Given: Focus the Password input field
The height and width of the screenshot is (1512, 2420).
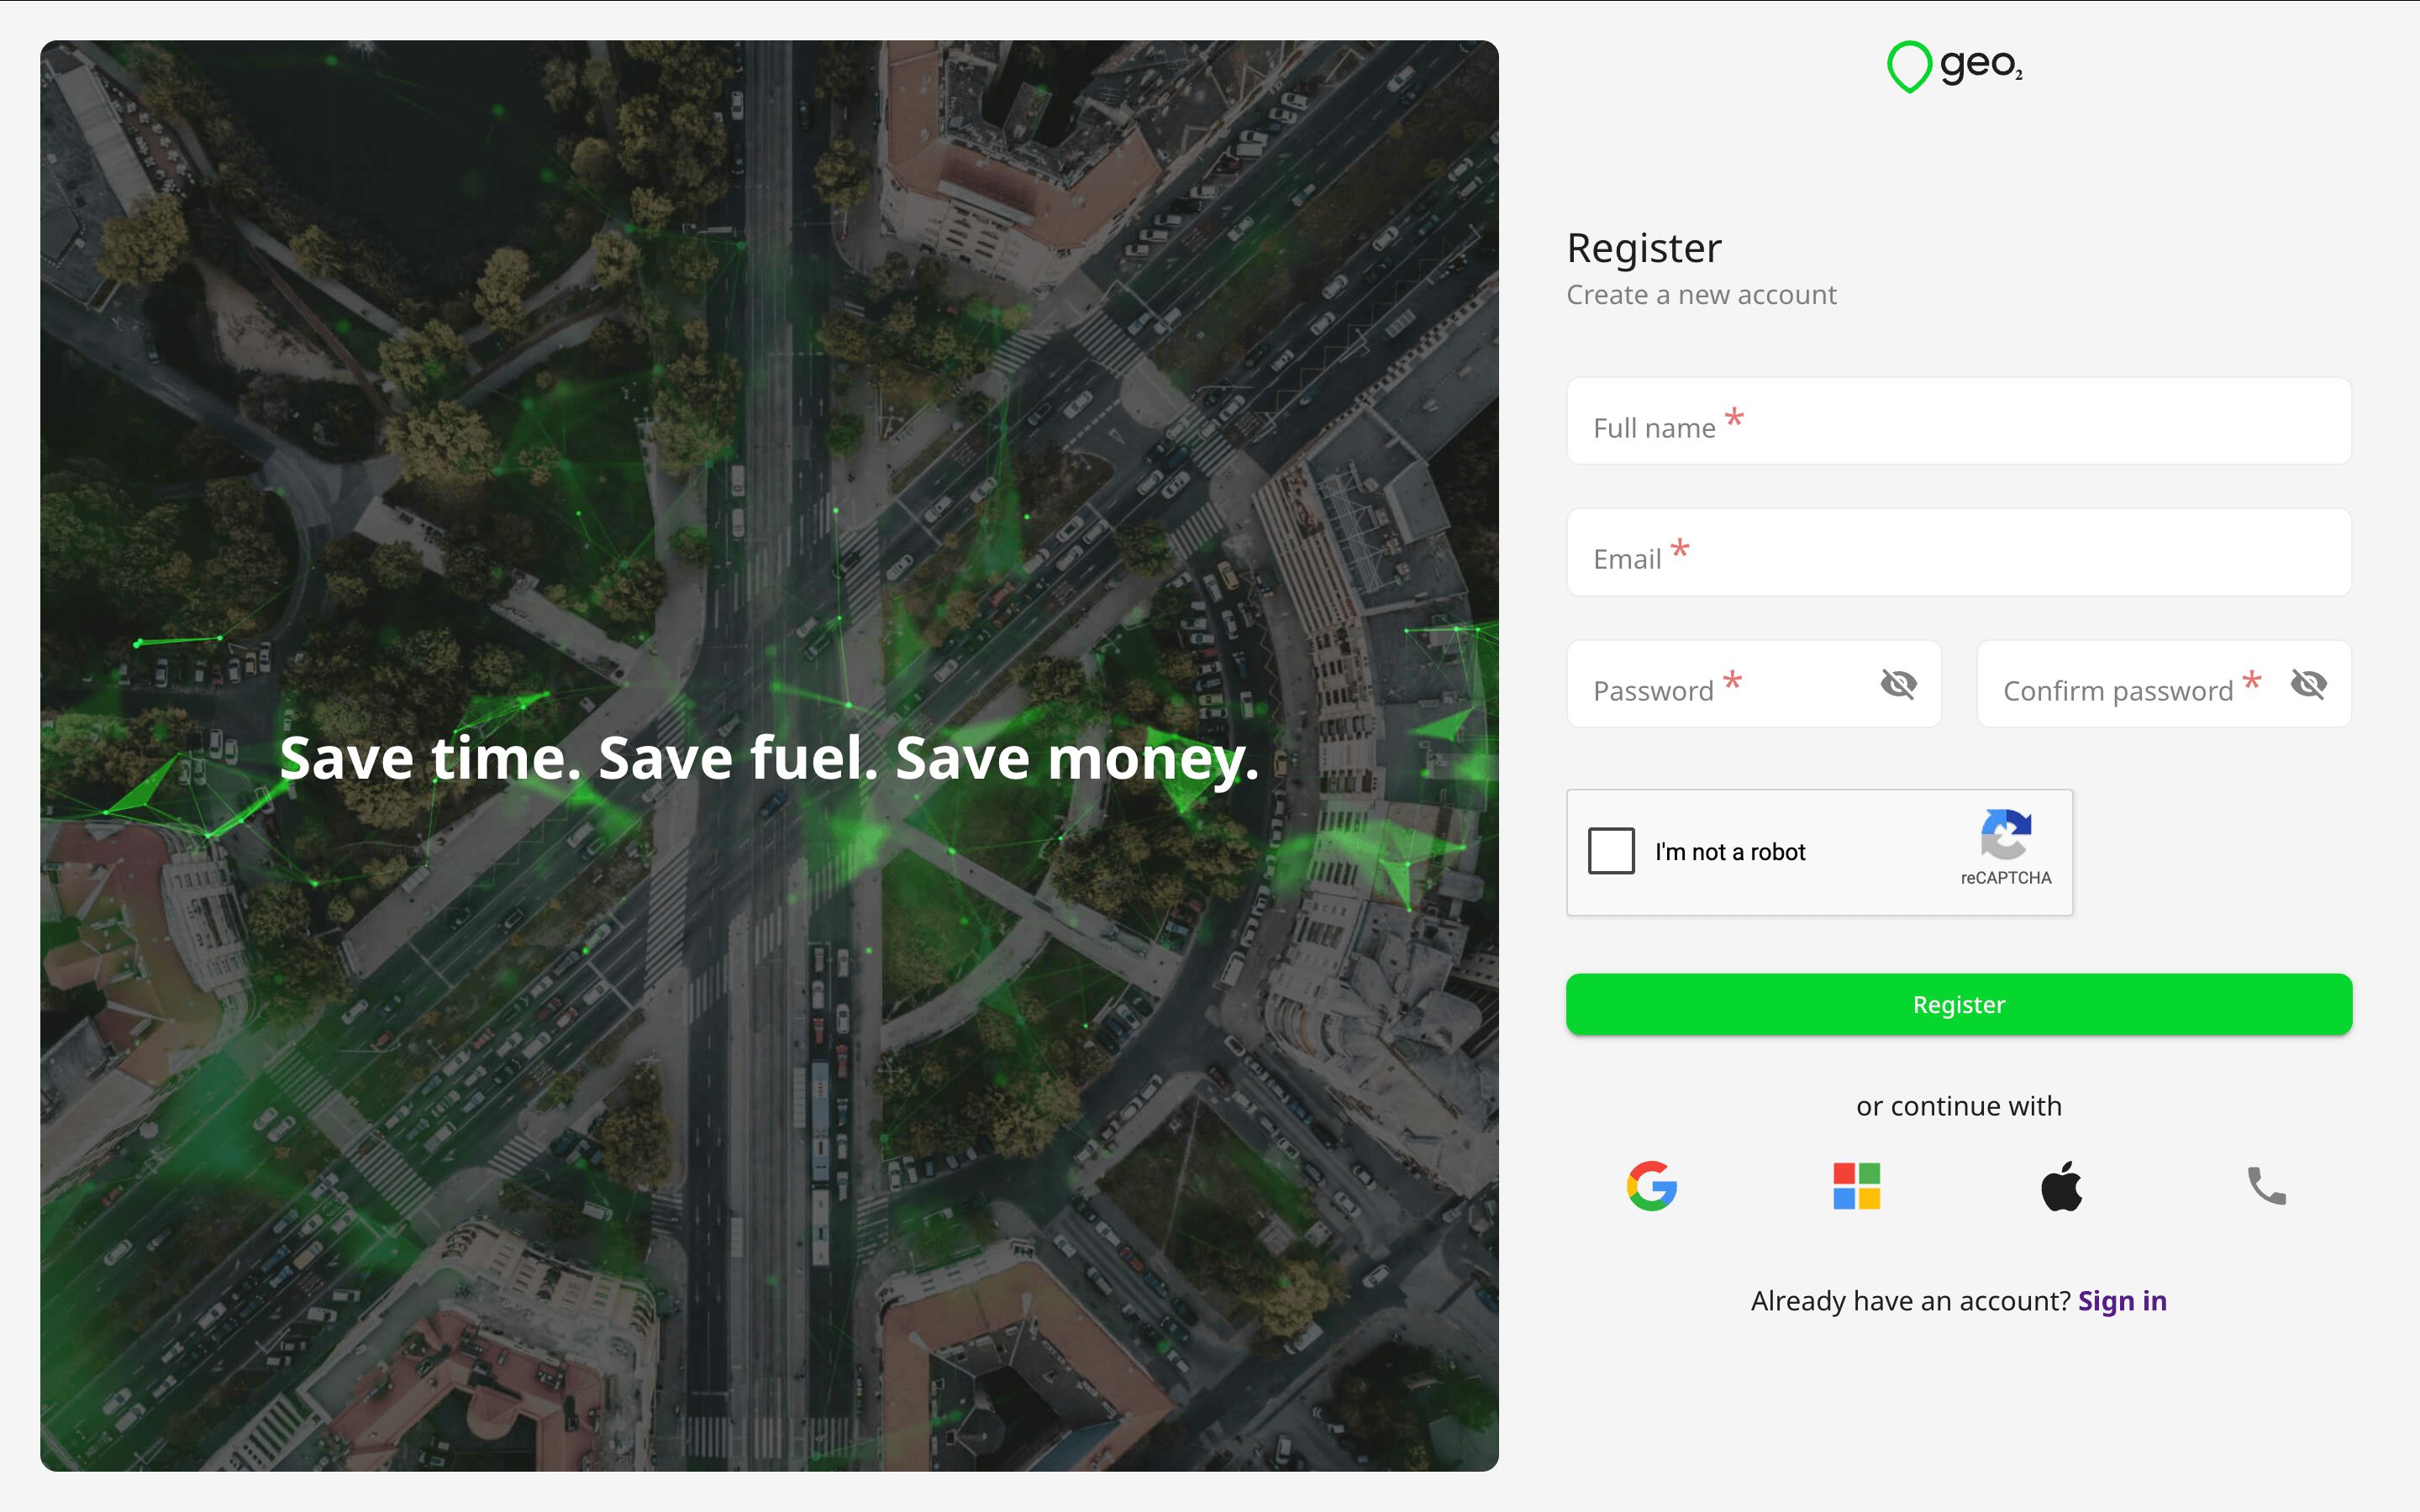Looking at the screenshot, I should point(1754,684).
